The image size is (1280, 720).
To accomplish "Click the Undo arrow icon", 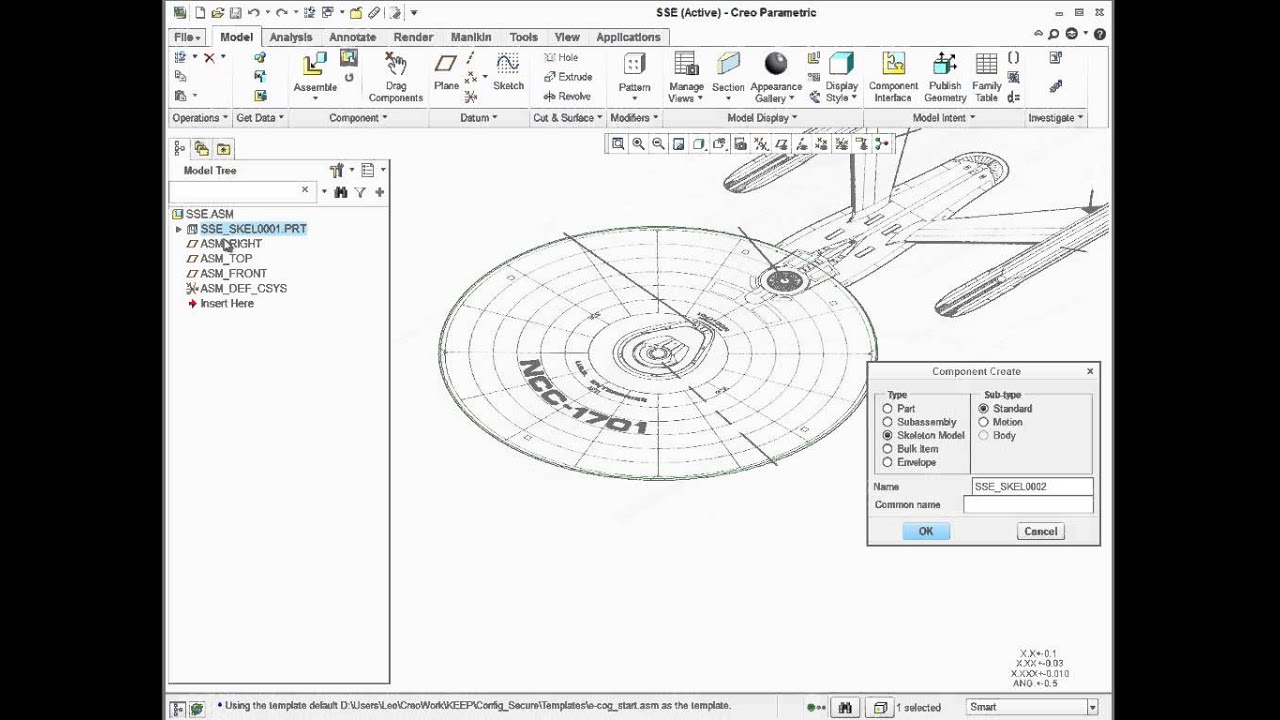I will click(254, 13).
